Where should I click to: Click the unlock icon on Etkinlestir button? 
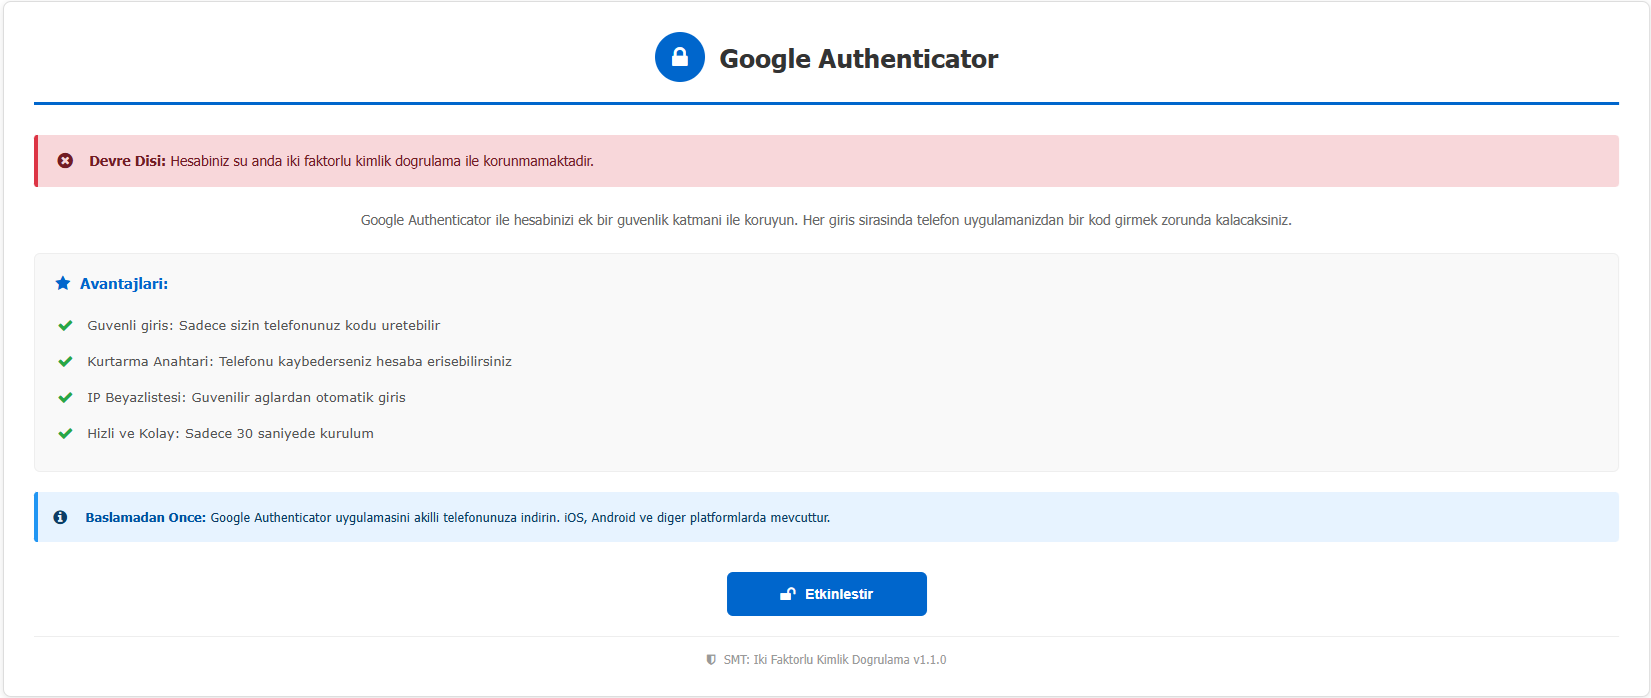pos(788,594)
